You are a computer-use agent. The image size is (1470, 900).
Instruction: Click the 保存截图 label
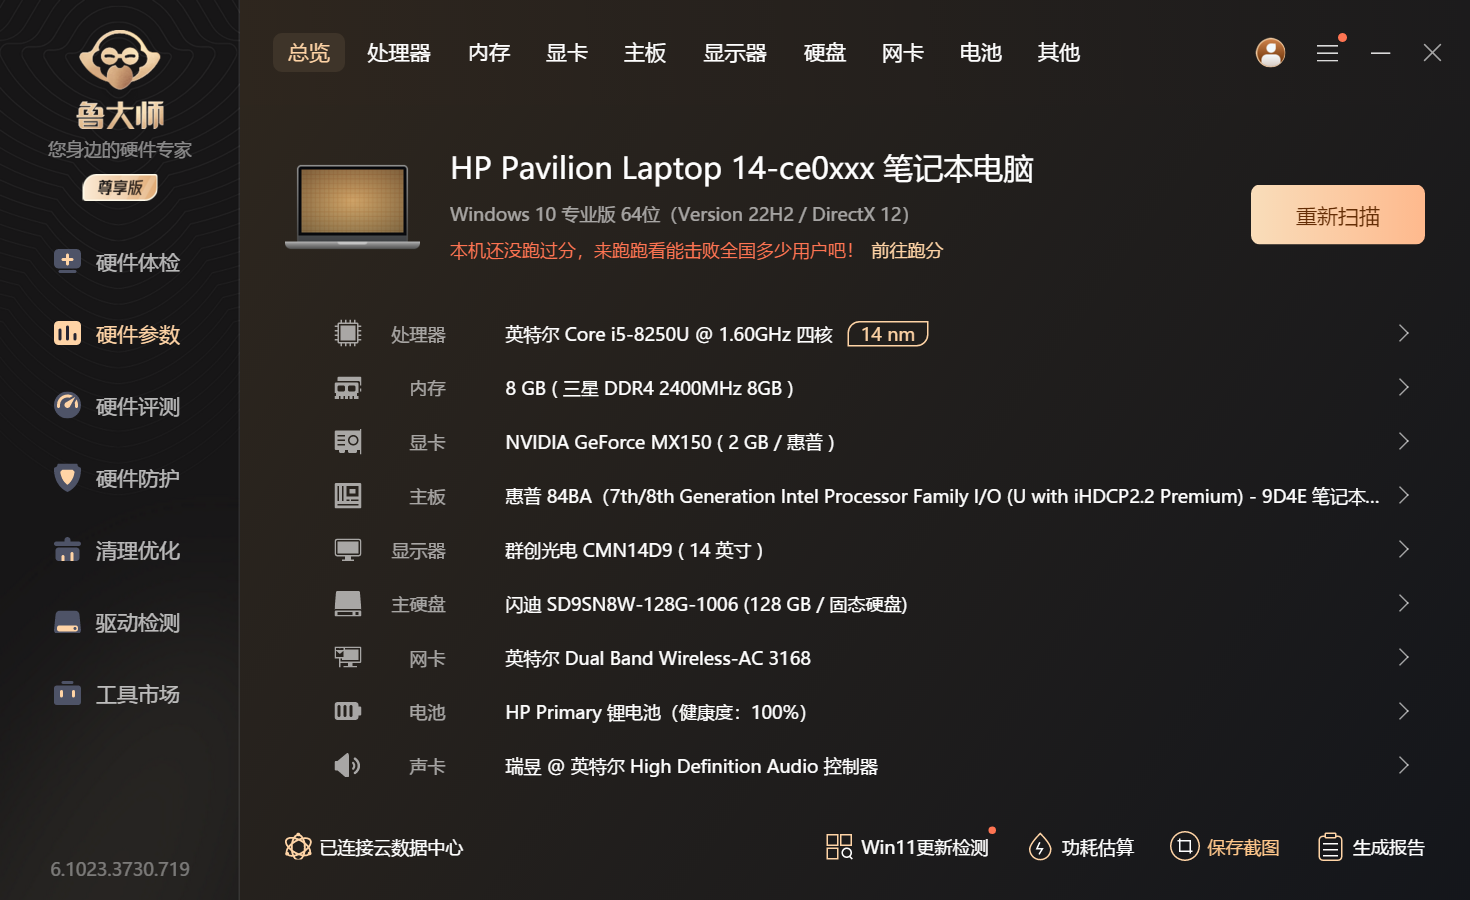coord(1243,848)
